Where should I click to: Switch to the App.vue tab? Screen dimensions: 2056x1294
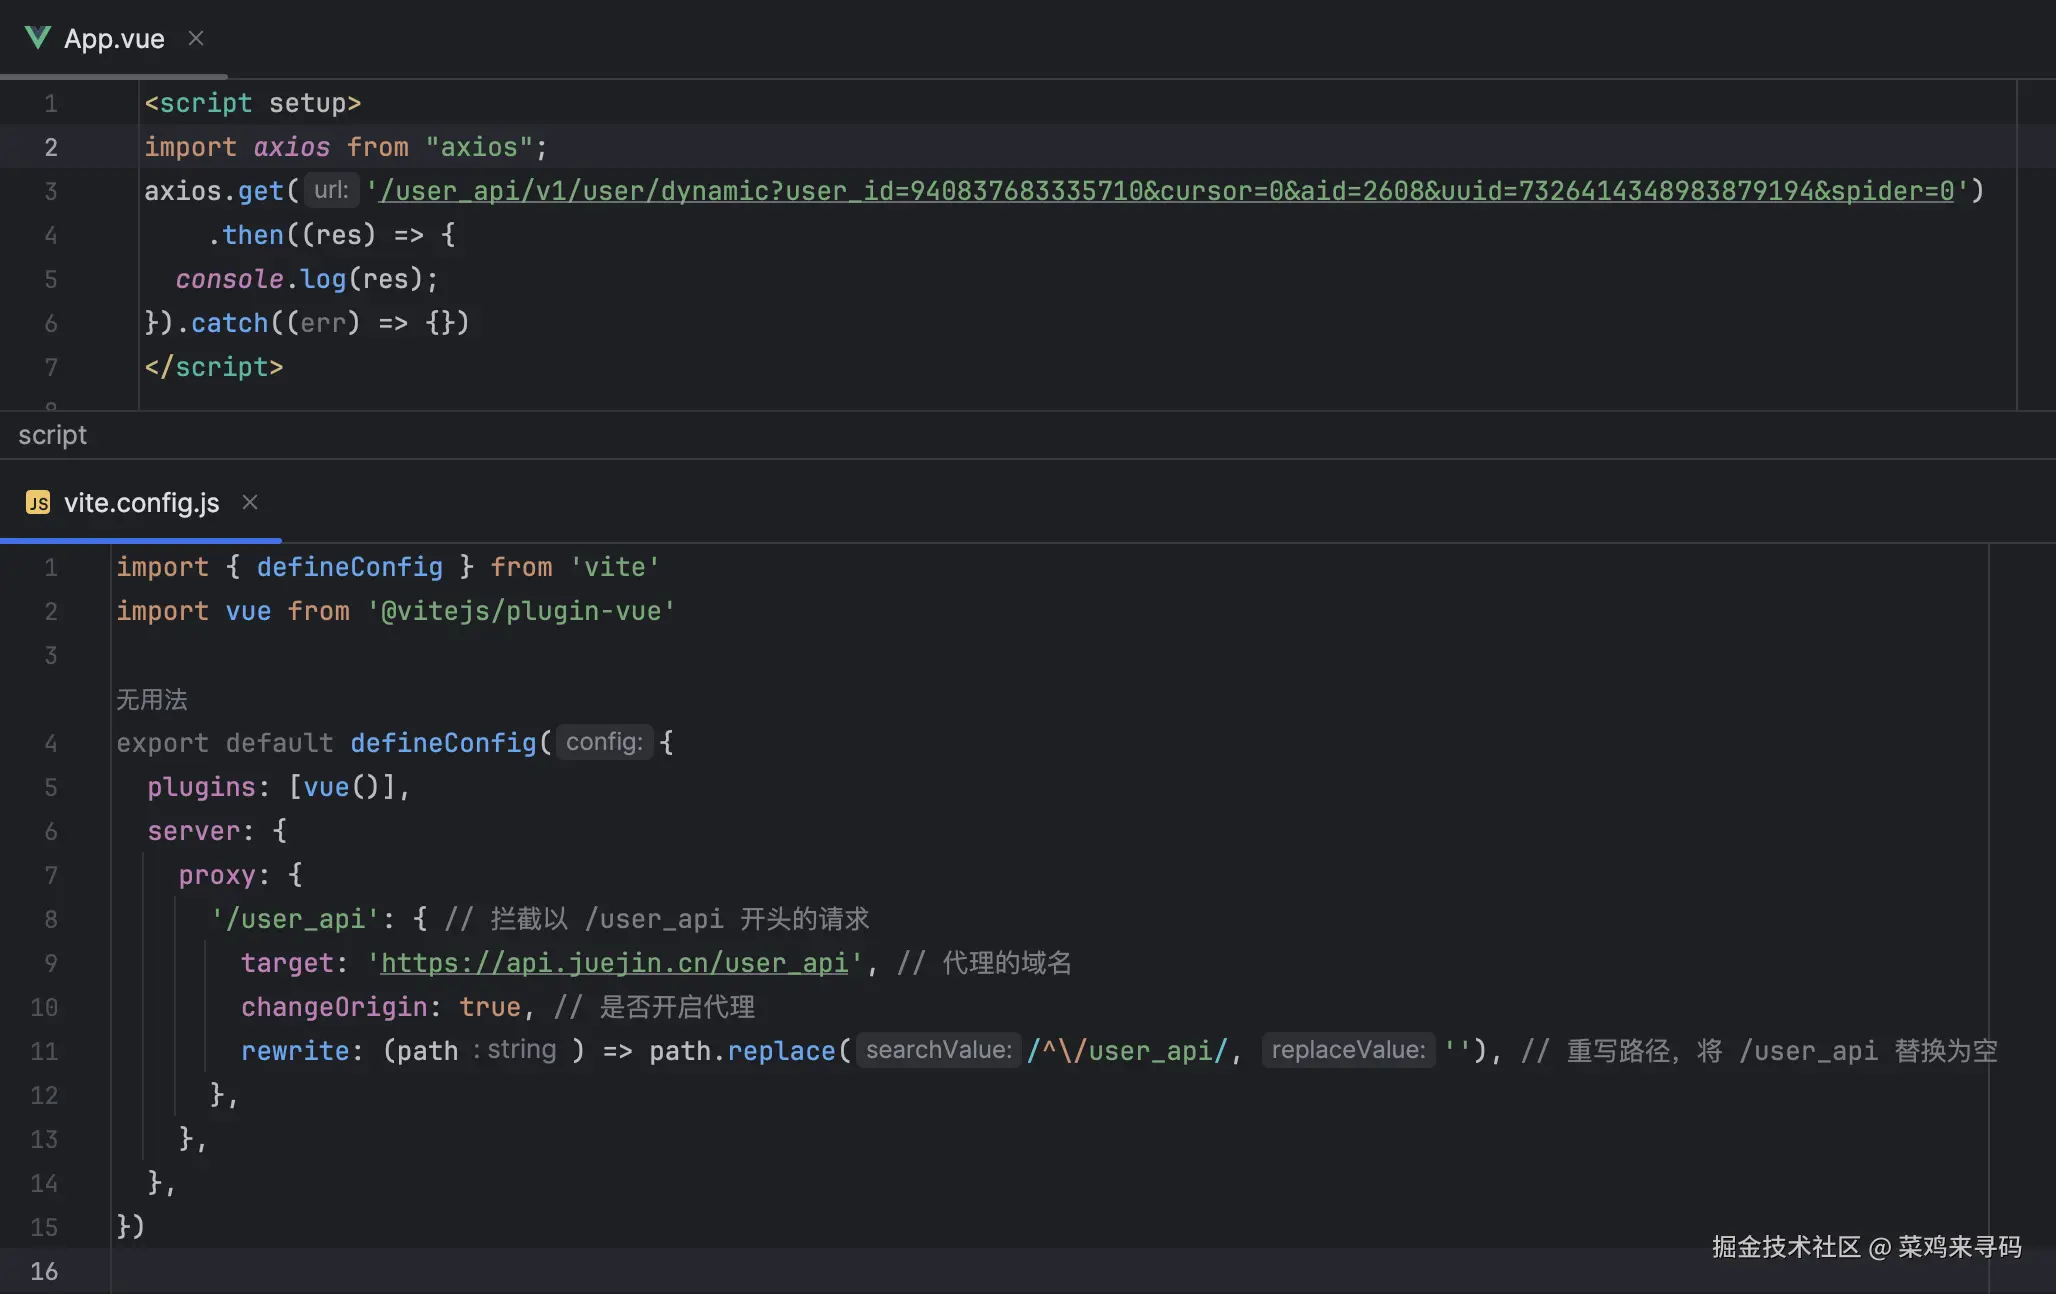point(114,39)
